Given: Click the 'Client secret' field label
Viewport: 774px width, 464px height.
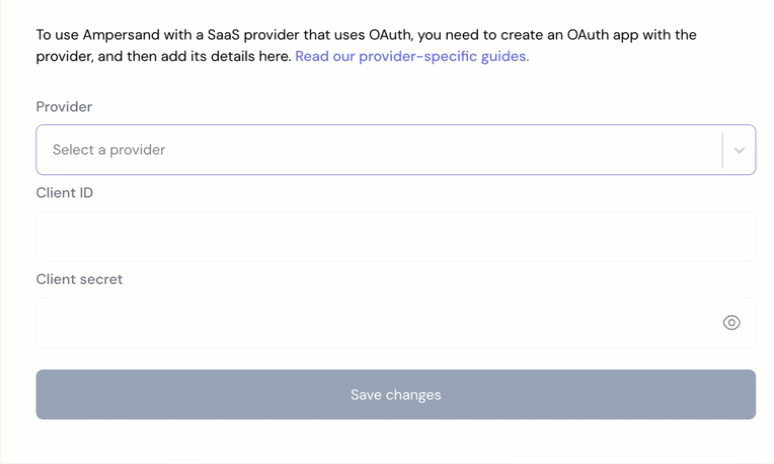Looking at the screenshot, I should pyautogui.click(x=79, y=279).
